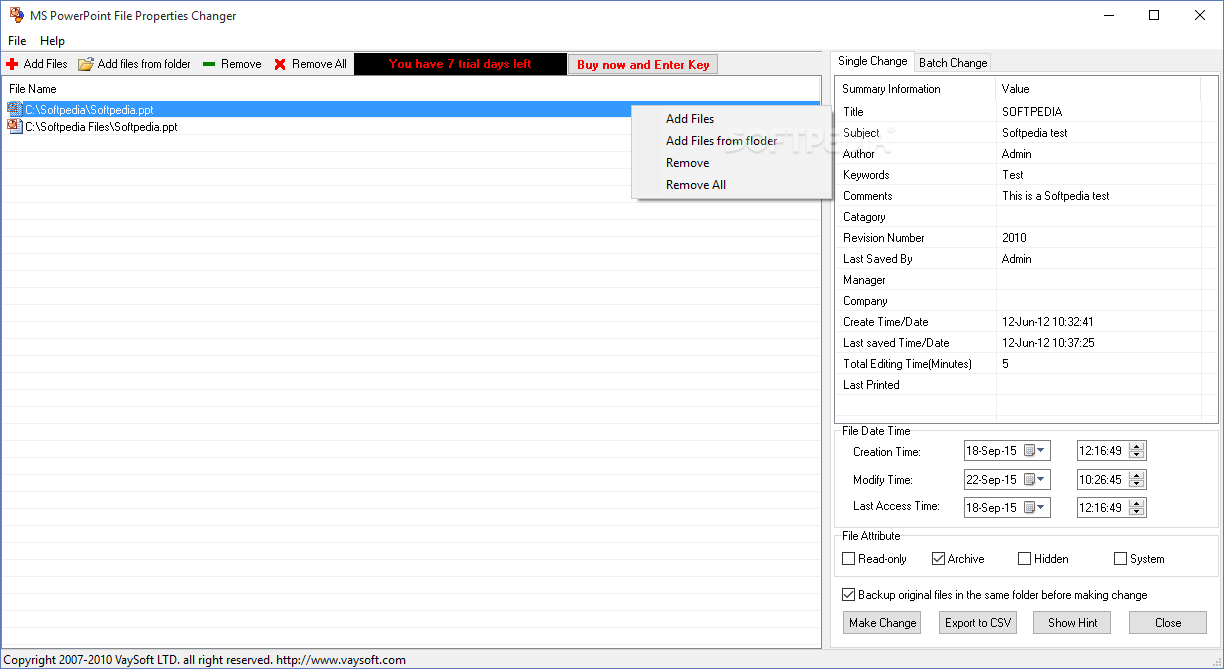This screenshot has width=1224, height=669.
Task: Switch to the Single Change tab
Action: pyautogui.click(x=872, y=61)
